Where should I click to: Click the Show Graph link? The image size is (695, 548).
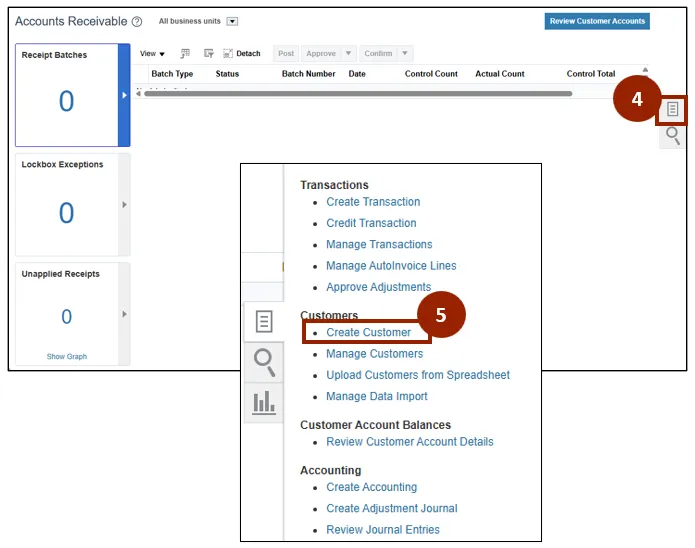[x=66, y=356]
